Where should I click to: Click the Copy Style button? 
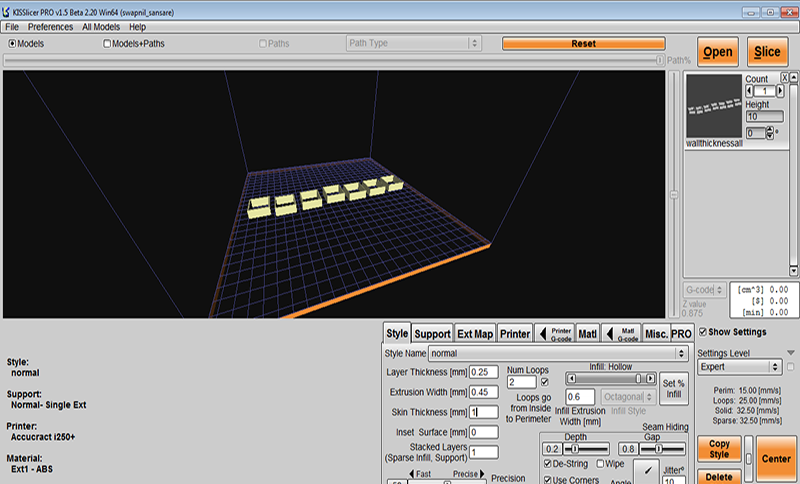tap(719, 449)
